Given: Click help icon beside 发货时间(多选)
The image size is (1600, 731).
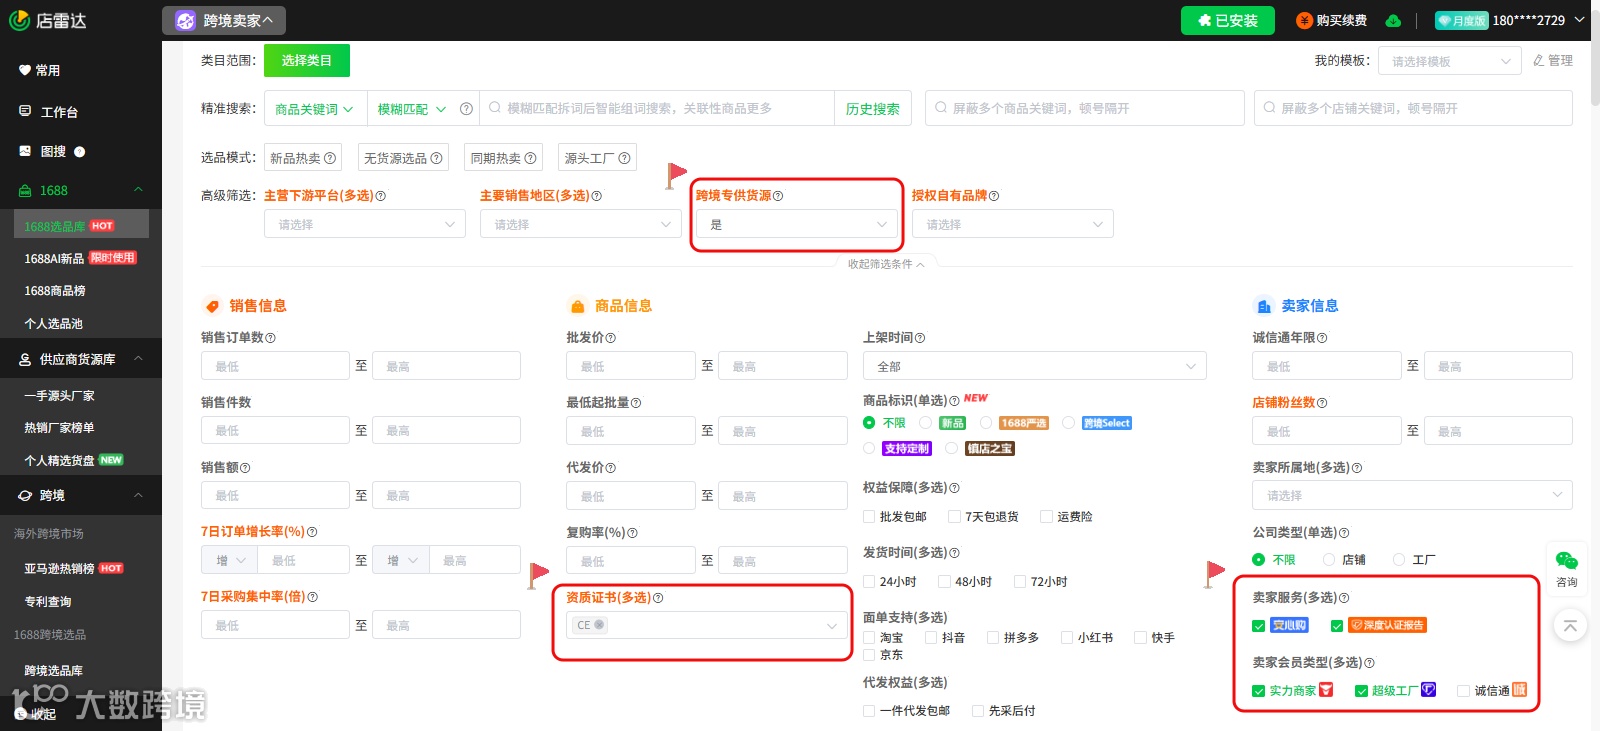Looking at the screenshot, I should (954, 553).
